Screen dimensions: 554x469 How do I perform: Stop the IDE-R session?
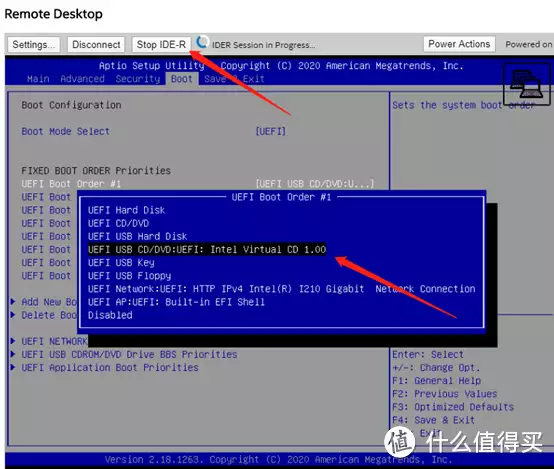(161, 45)
